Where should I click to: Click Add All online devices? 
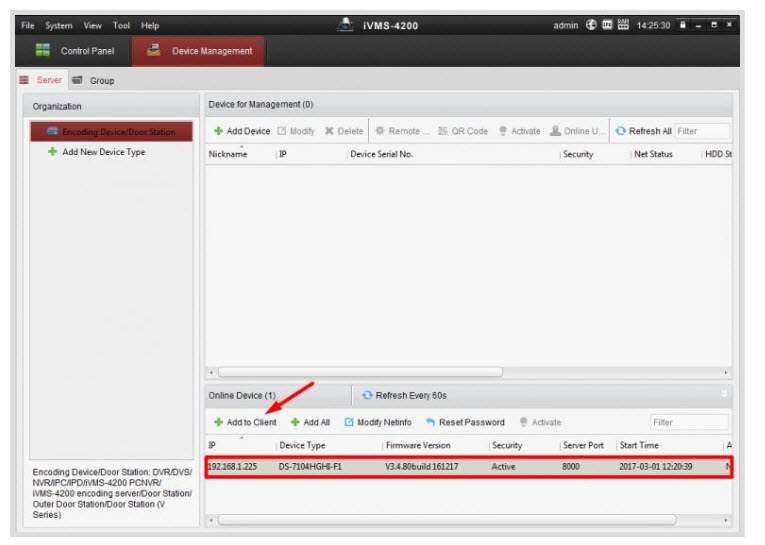[x=310, y=422]
